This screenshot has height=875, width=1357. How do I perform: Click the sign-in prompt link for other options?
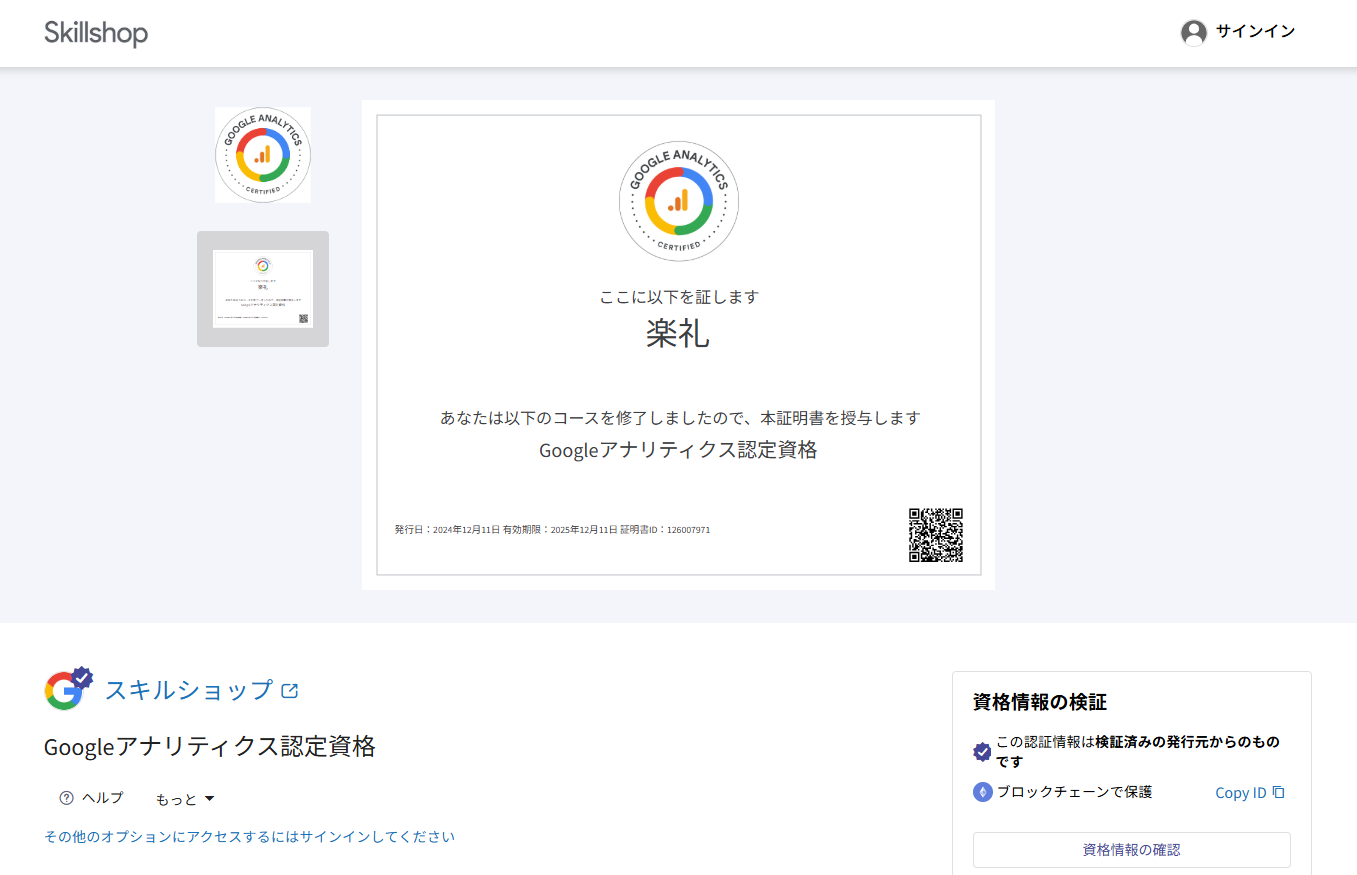[249, 837]
